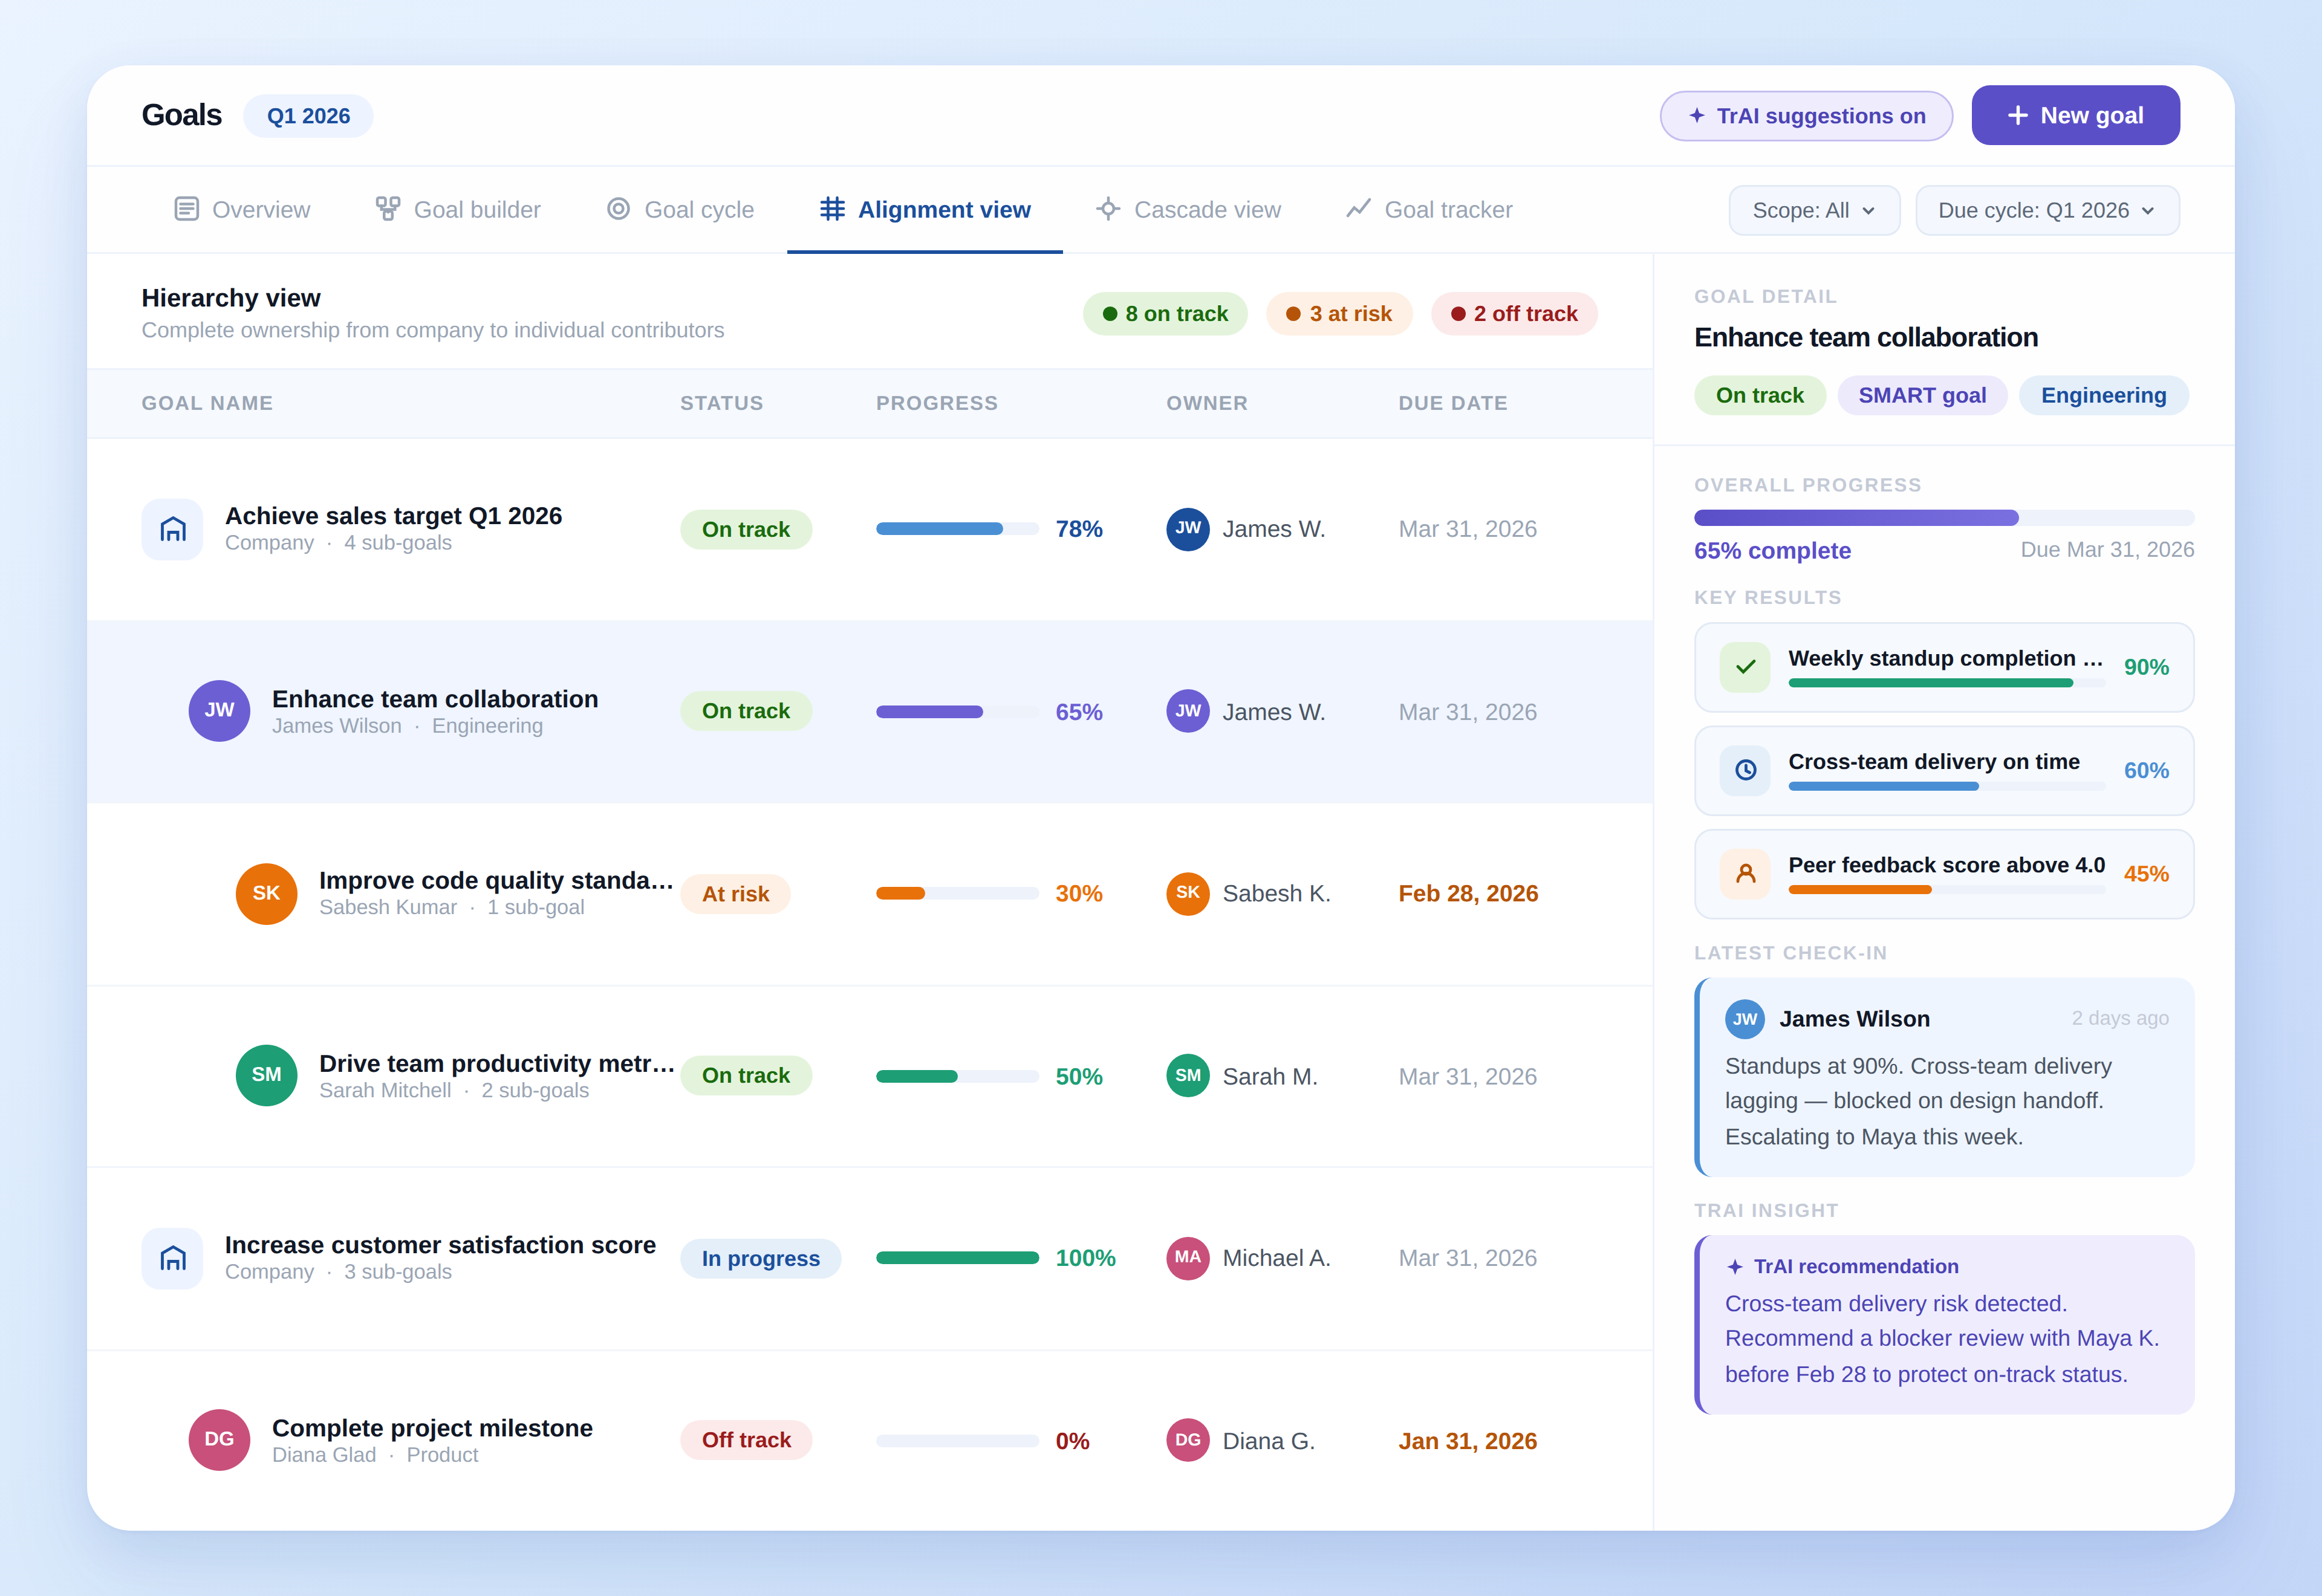Open the Due cycle: Q1 2026 dropdown
2322x1596 pixels.
2046,210
